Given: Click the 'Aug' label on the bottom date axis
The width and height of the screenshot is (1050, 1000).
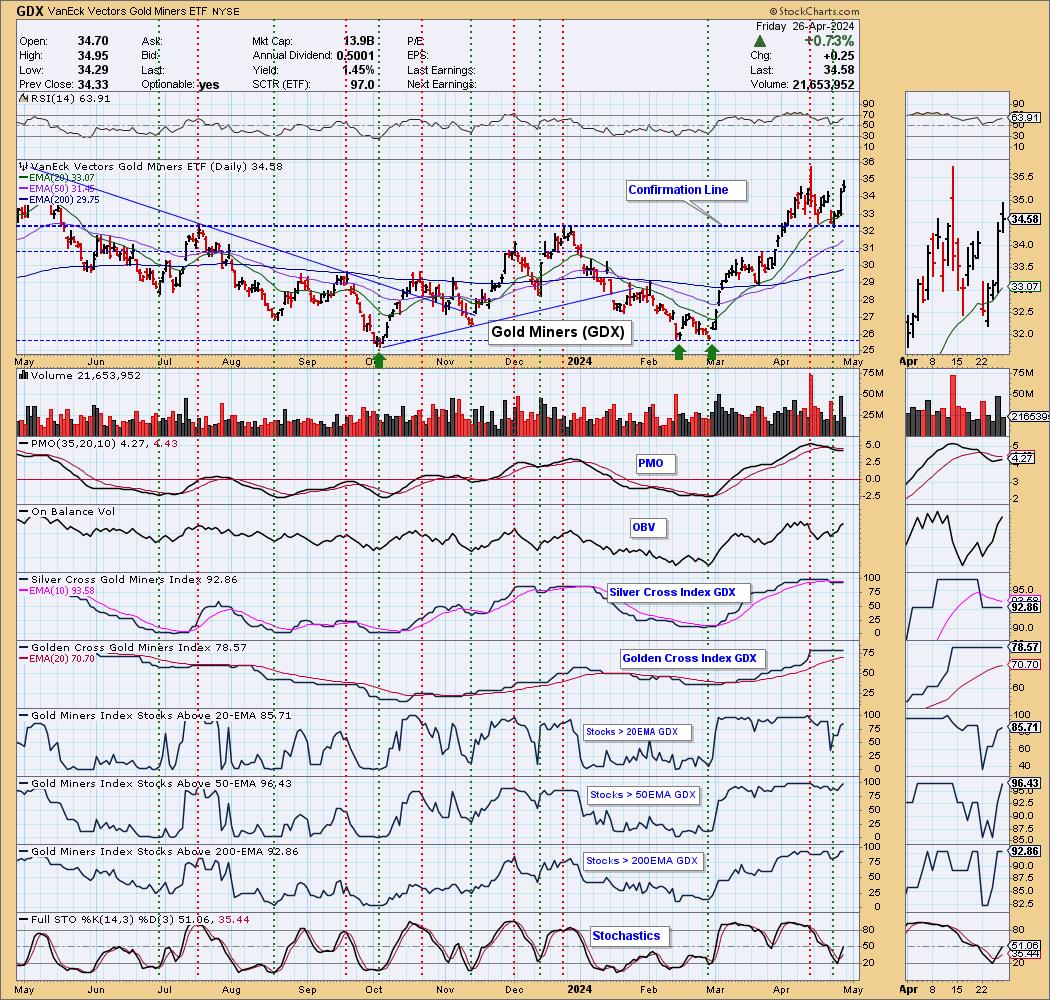Looking at the screenshot, I should (230, 989).
